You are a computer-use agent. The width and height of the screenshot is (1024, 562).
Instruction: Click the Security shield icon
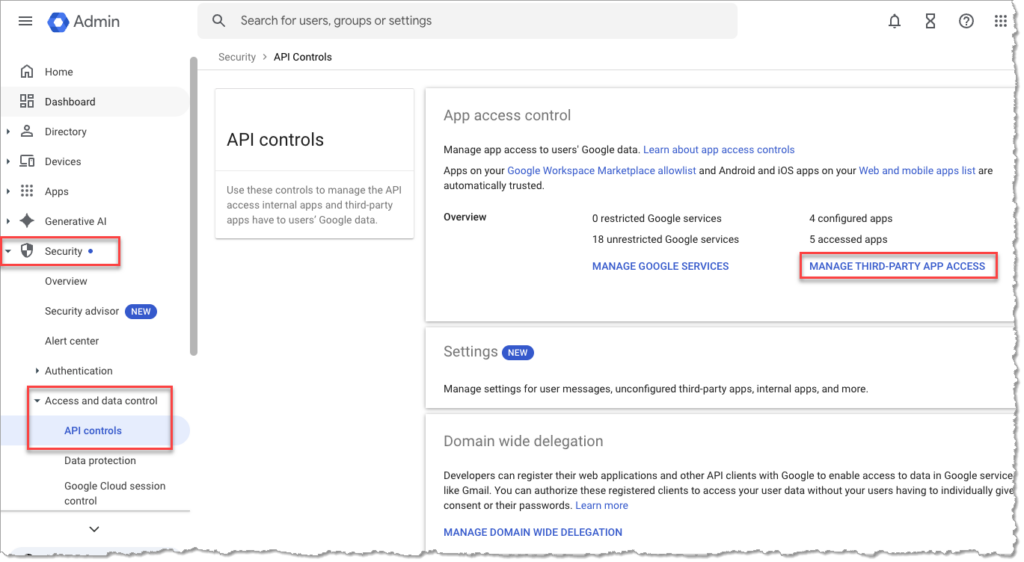(27, 251)
